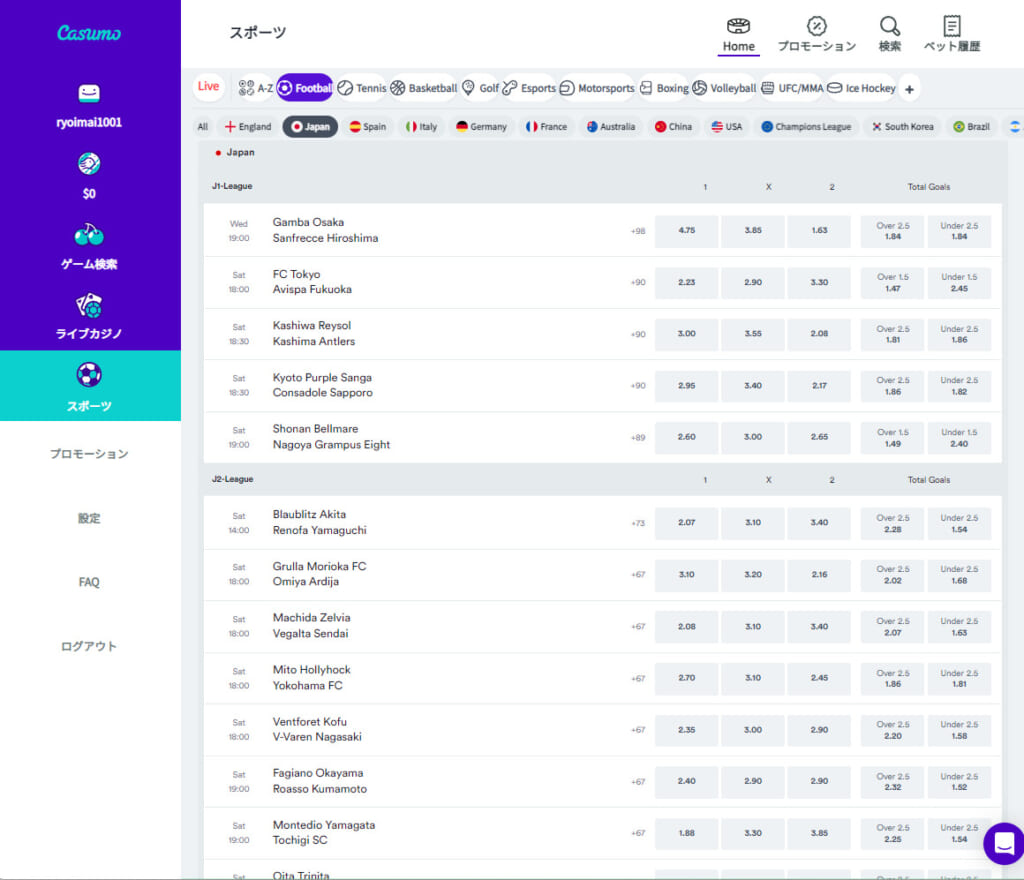Switch to the UFC/MMA category
The width and height of the screenshot is (1024, 880).
coord(792,88)
